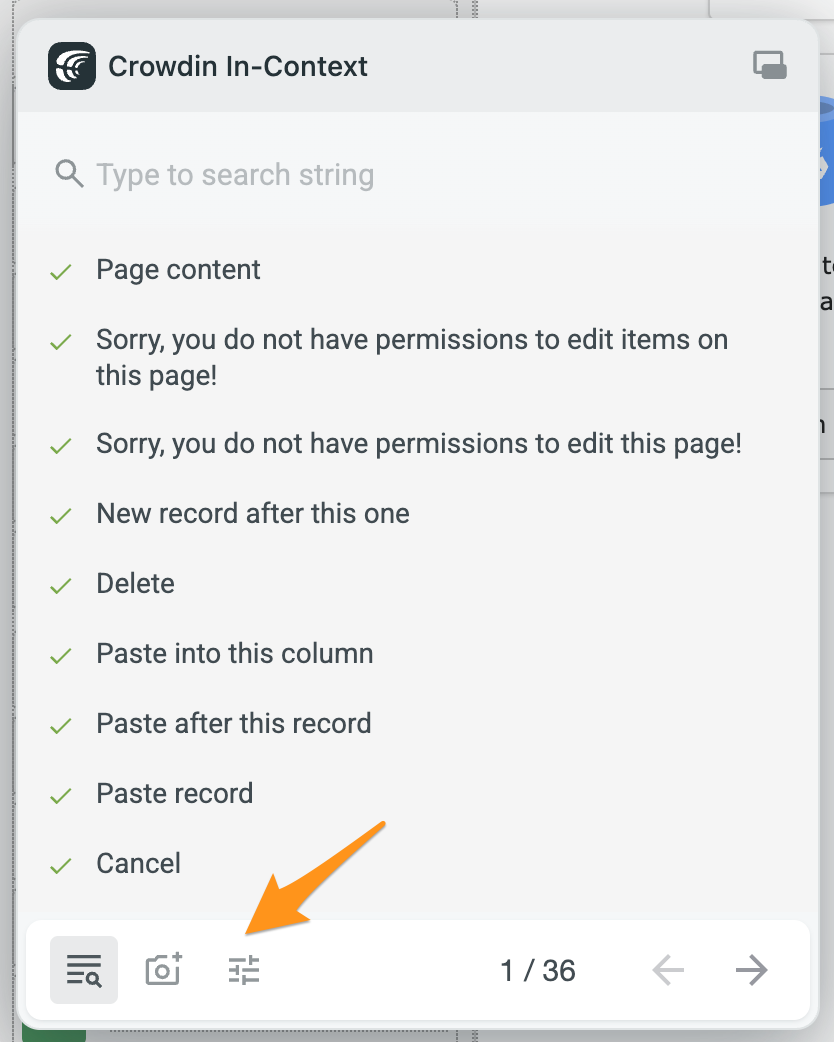Click the Crowdin logo icon
This screenshot has height=1042, width=834.
[72, 66]
